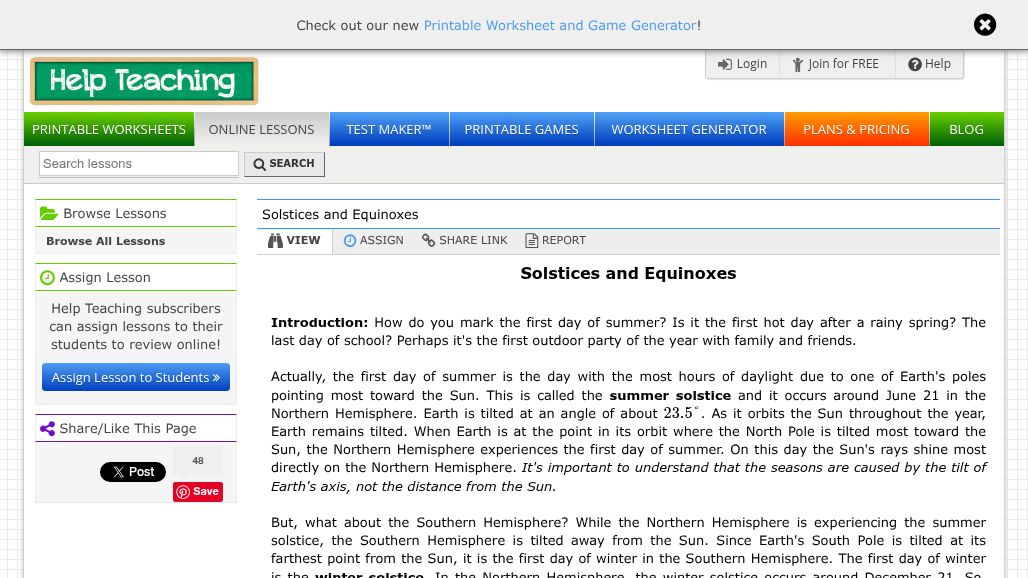Image resolution: width=1028 pixels, height=578 pixels.
Task: Toggle the Assign Lesson section
Action: [x=136, y=277]
